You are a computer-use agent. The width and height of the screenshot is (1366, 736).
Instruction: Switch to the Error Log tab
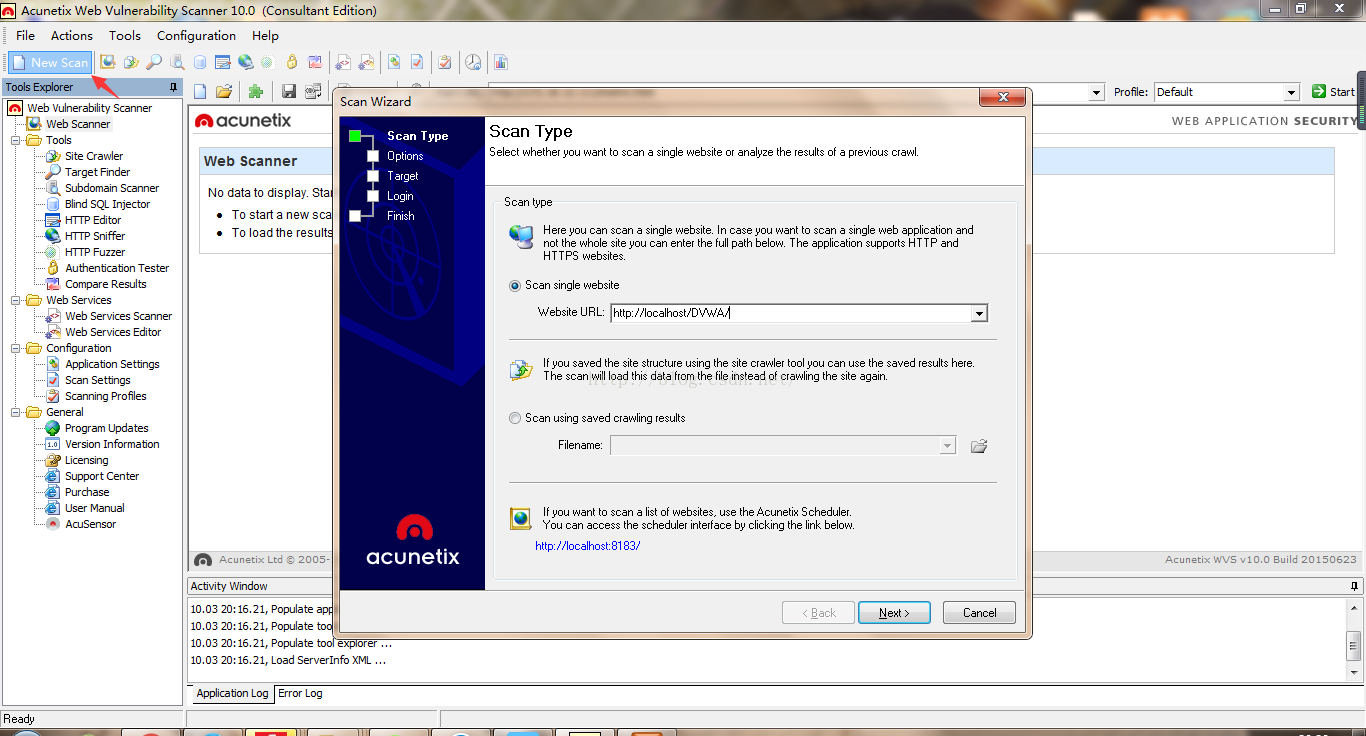[300, 693]
